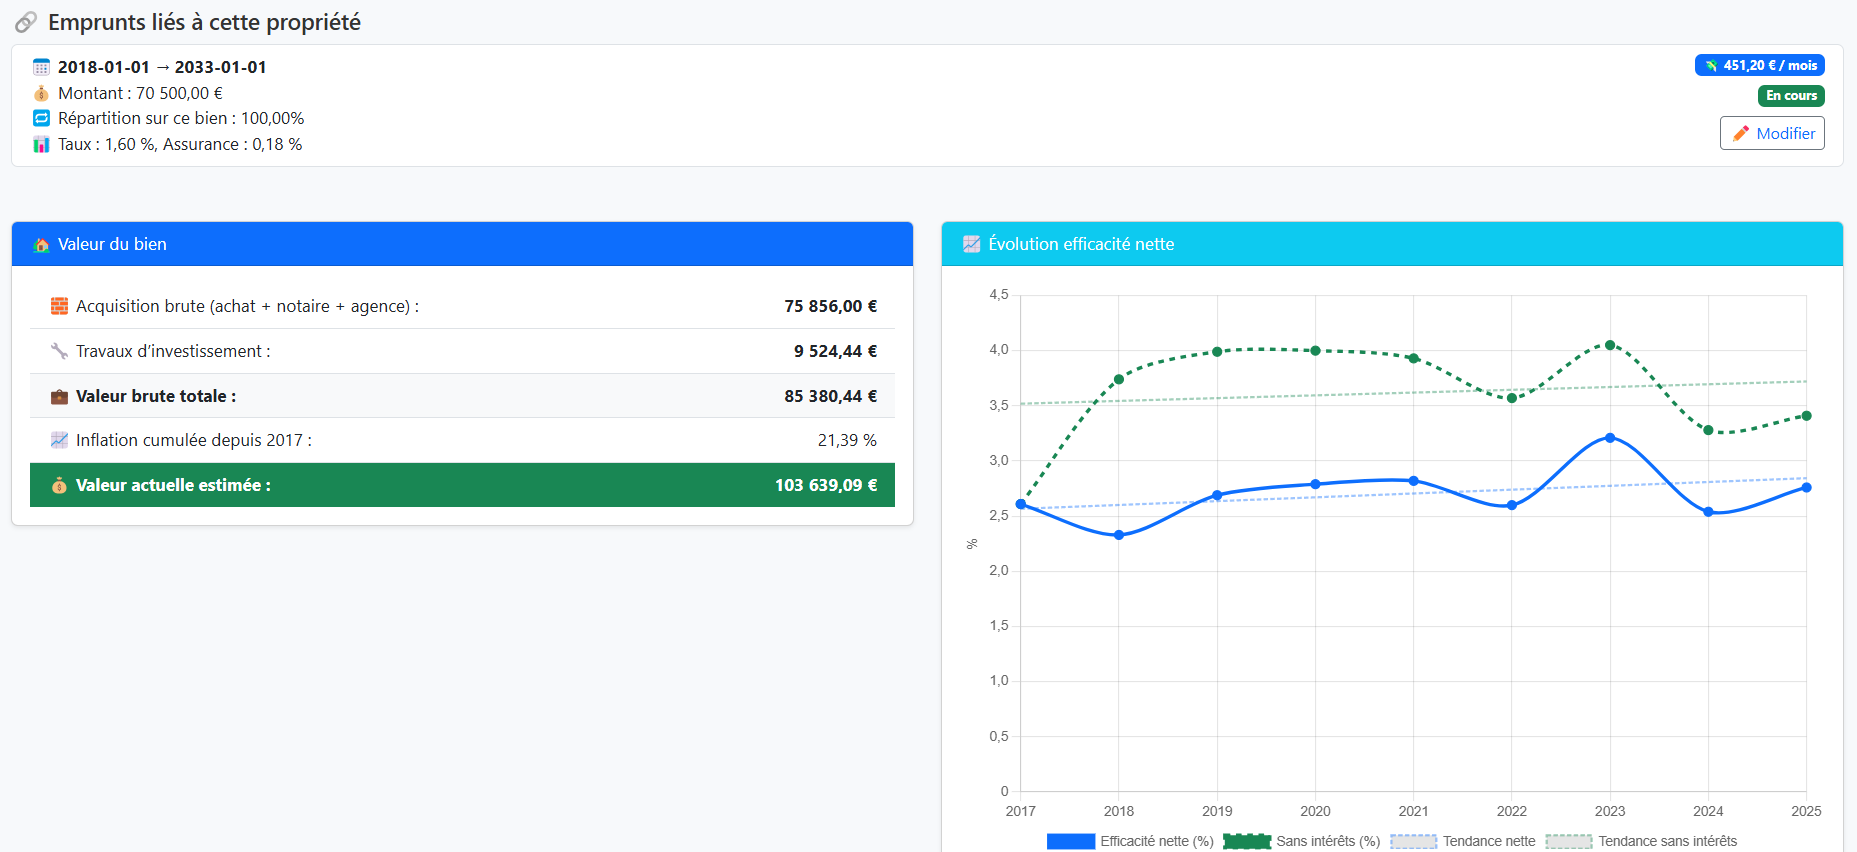Click the brick icon beside Acquisition brute

59,306
